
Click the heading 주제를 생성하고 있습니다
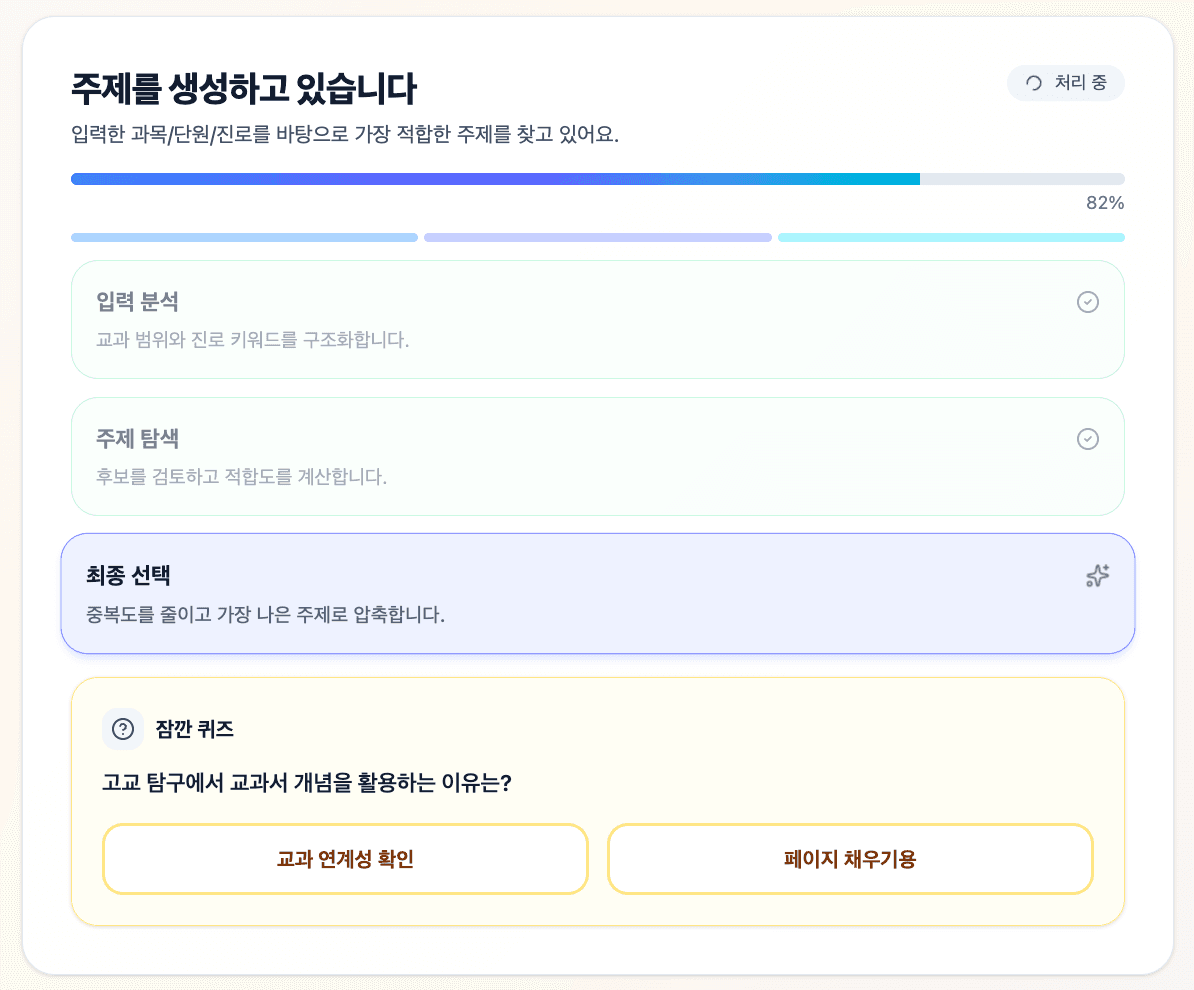click(x=244, y=88)
